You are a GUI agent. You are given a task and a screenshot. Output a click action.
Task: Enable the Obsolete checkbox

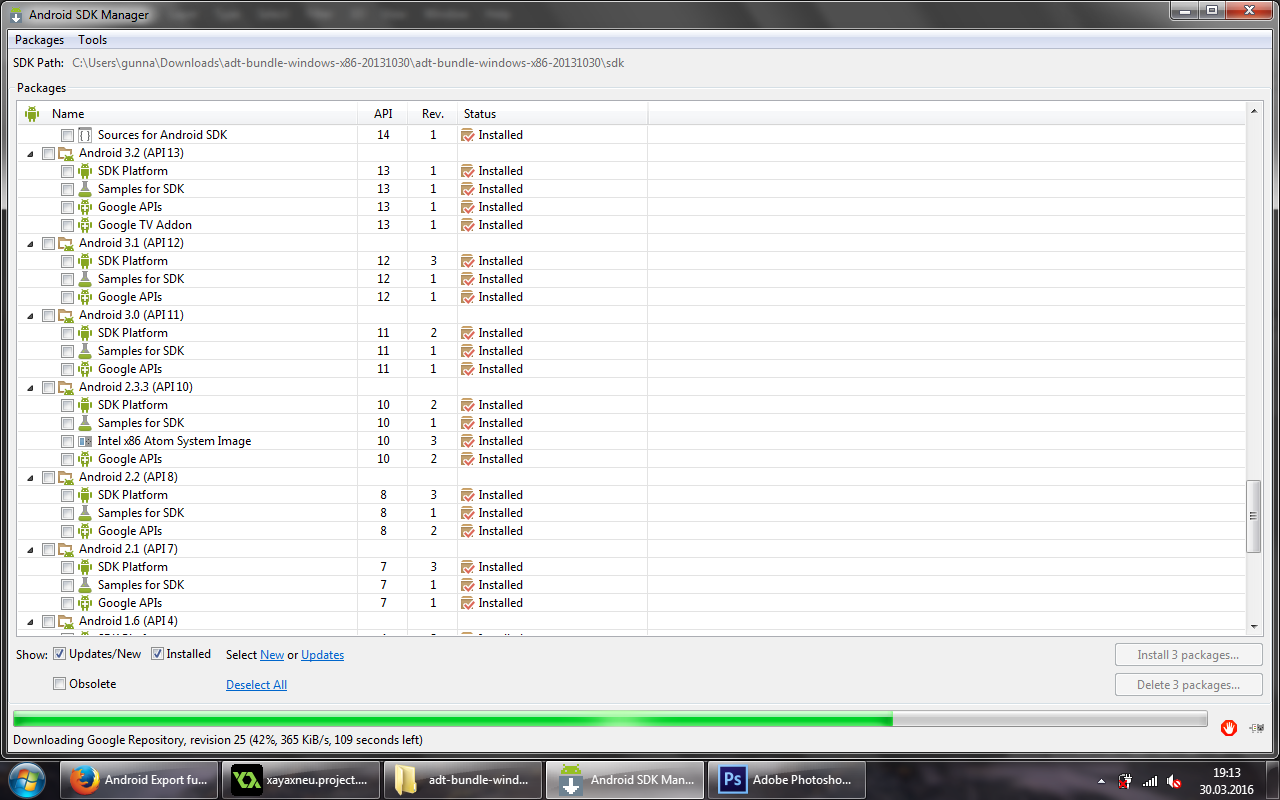point(60,684)
